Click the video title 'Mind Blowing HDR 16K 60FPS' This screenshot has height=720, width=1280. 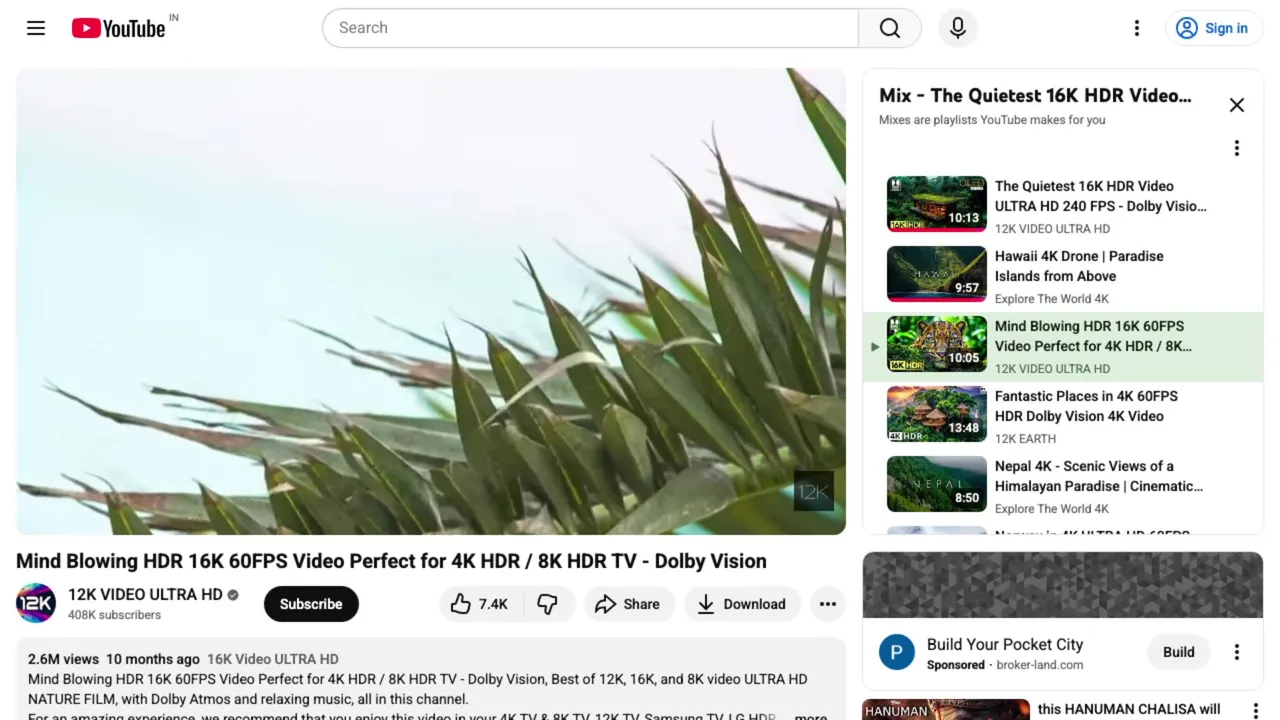coord(391,561)
